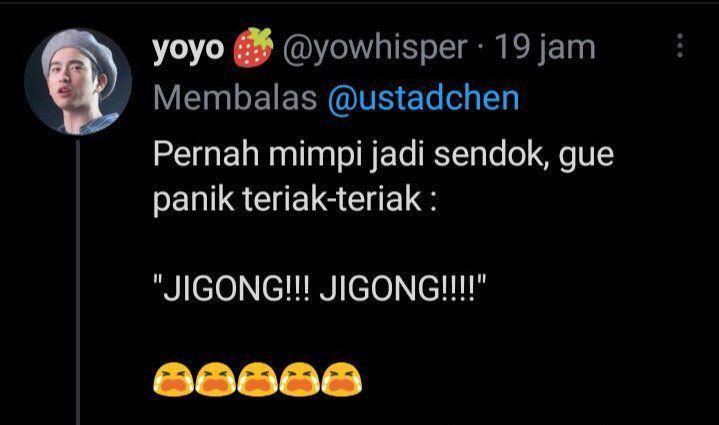
Task: Click the thread connector line under avatar
Action: [78, 282]
